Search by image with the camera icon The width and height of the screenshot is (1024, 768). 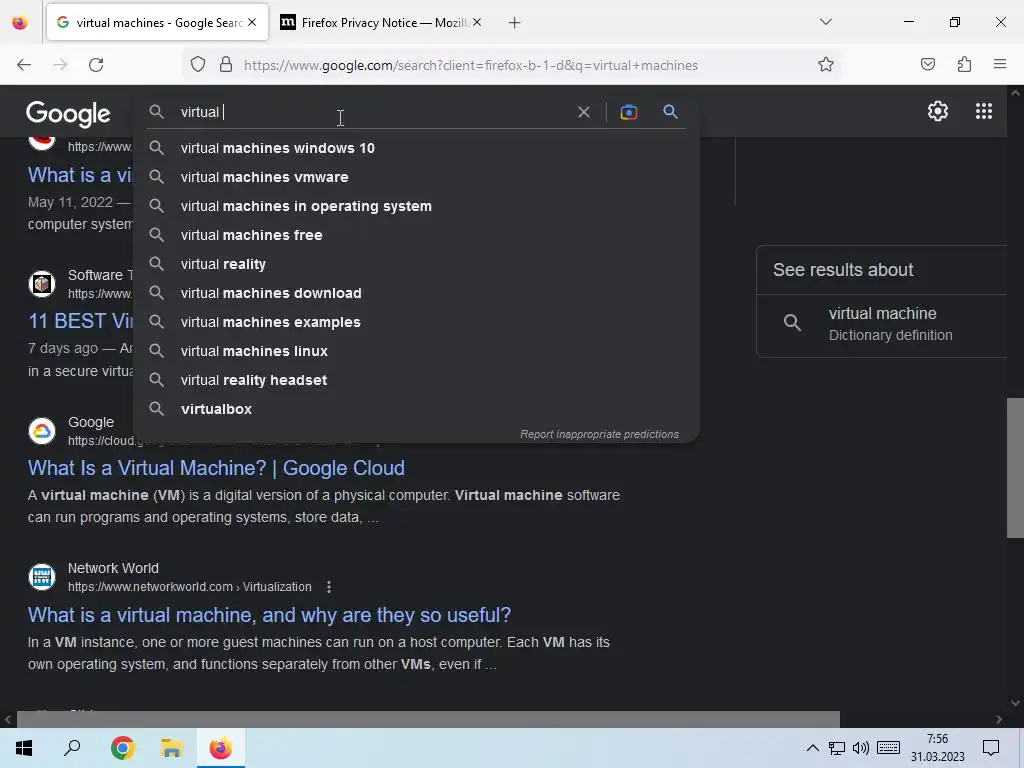click(x=628, y=112)
